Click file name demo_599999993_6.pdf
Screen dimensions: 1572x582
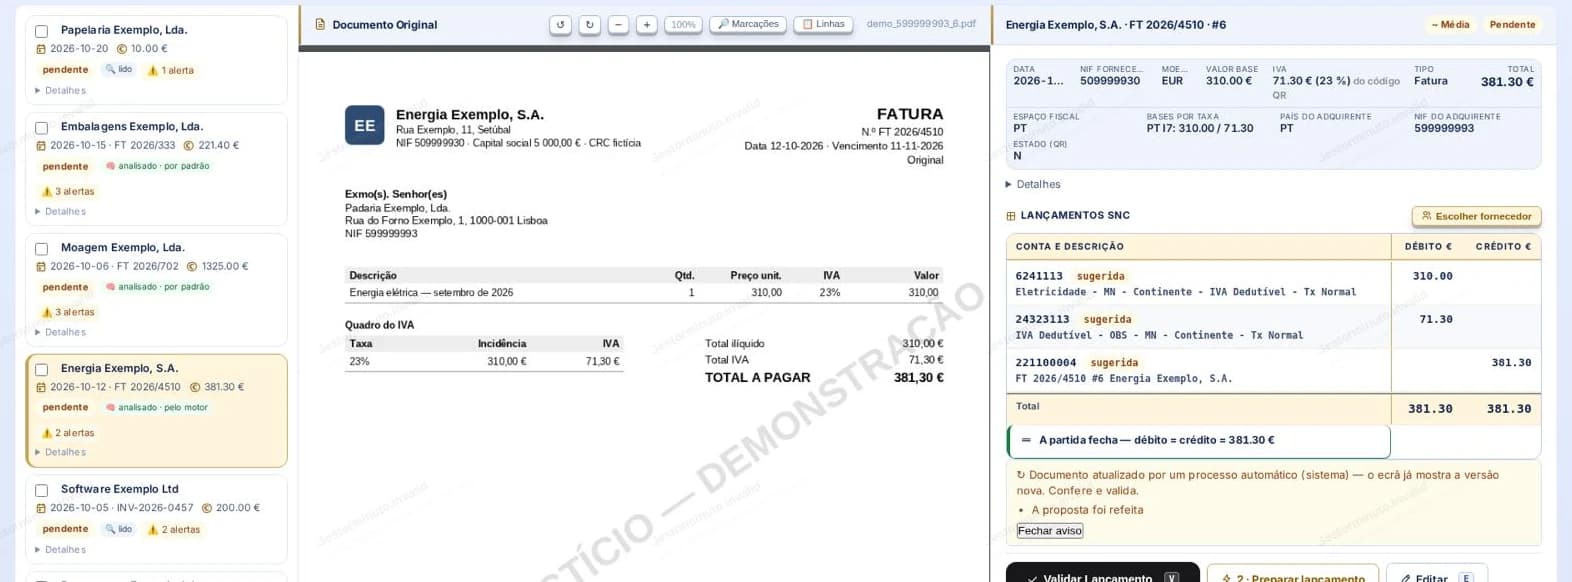coord(921,24)
